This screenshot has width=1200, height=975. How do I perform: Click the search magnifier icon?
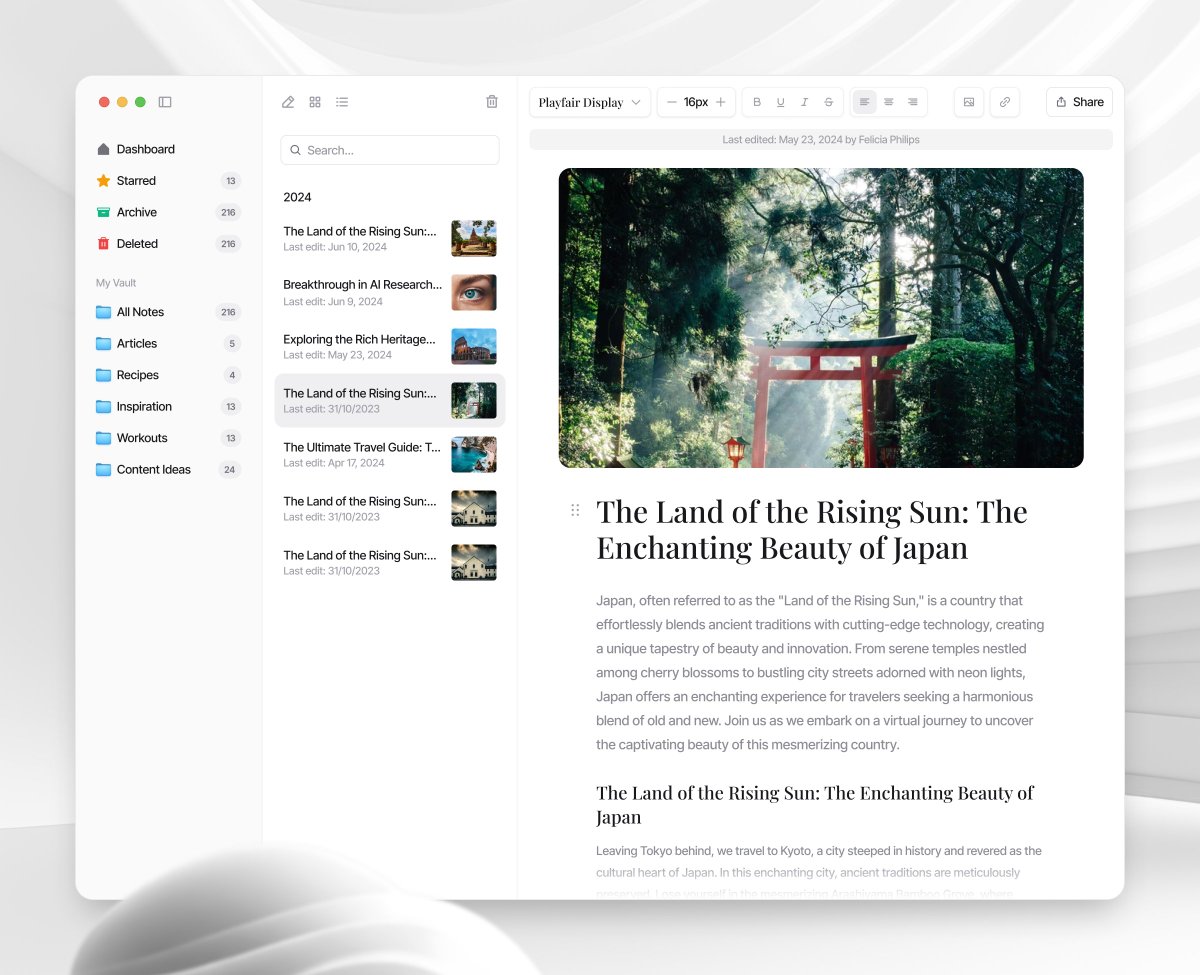(x=295, y=150)
